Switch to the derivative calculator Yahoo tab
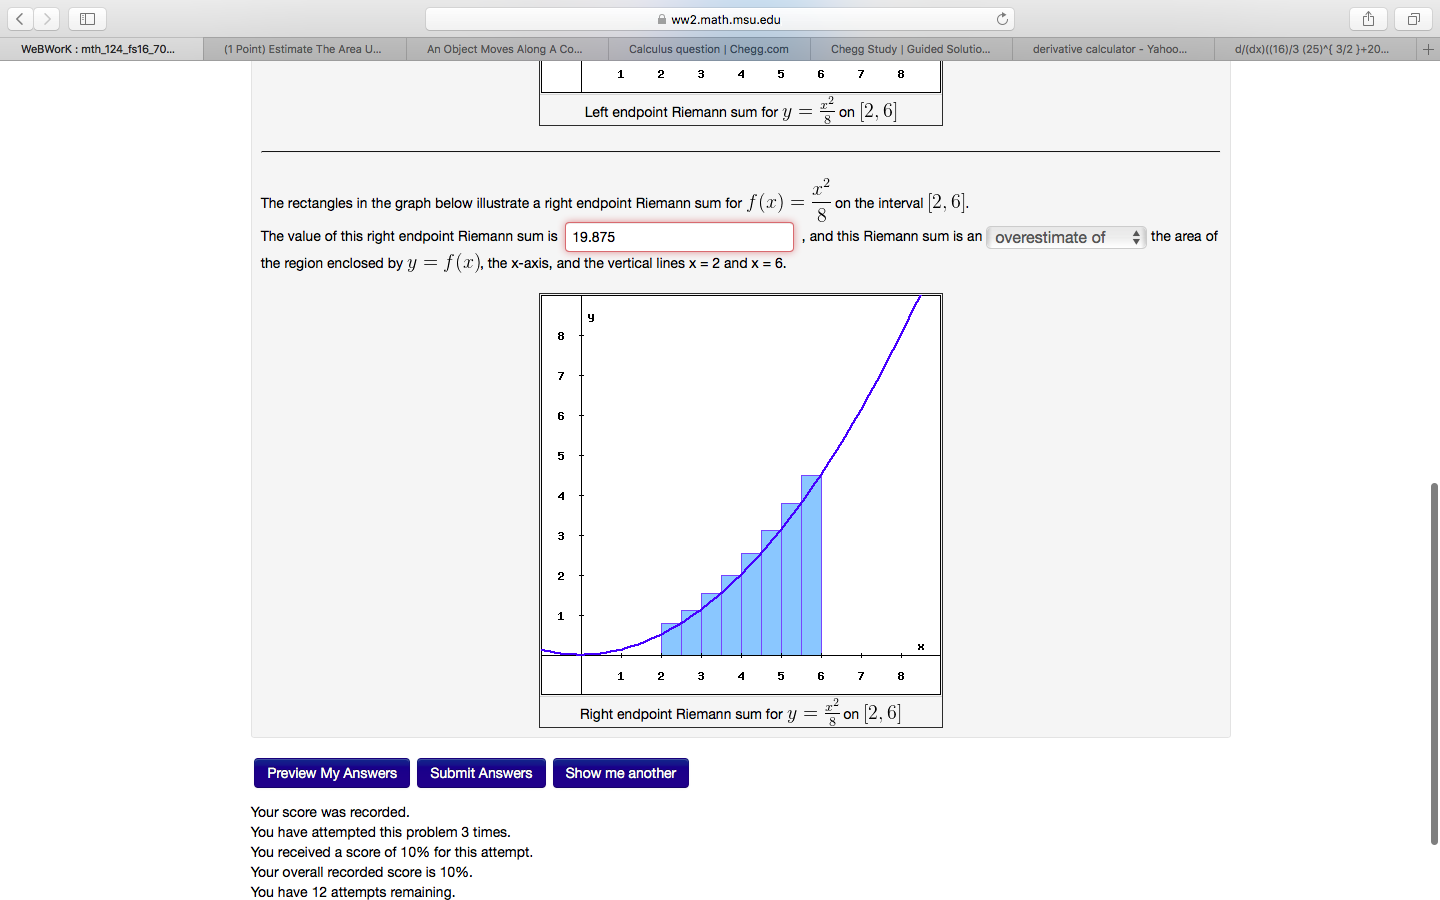 pos(1111,48)
